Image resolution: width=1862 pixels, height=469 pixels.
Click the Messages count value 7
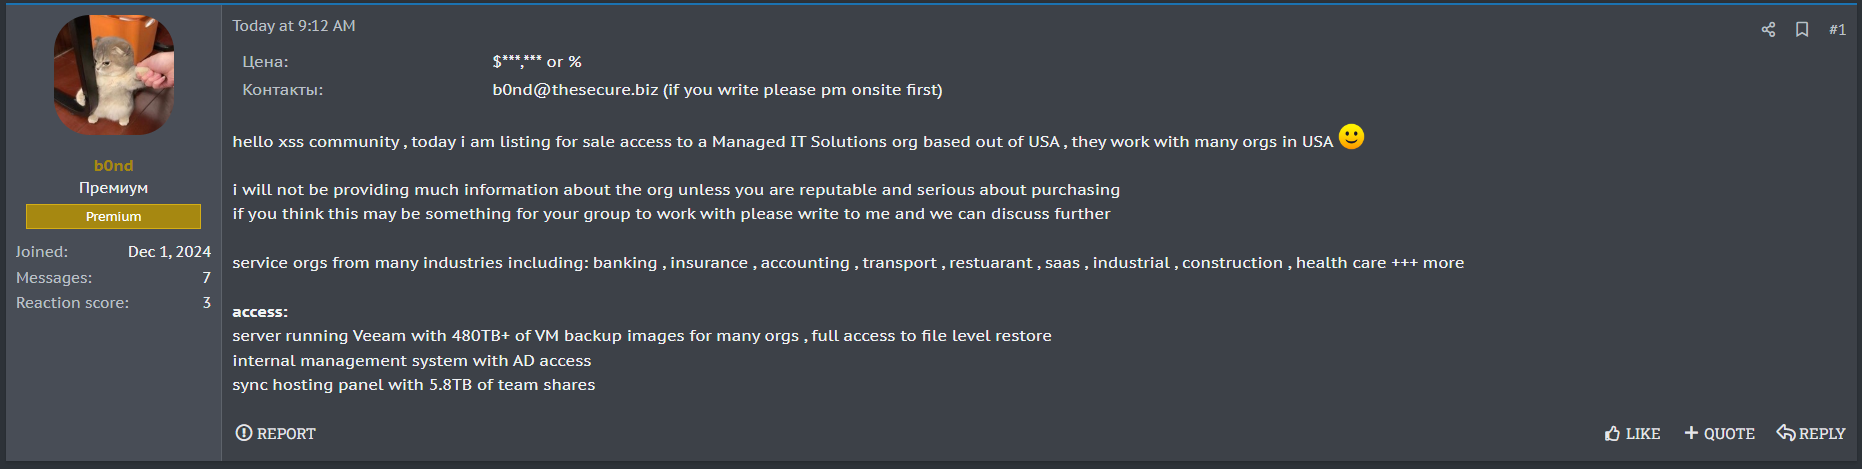coord(206,278)
